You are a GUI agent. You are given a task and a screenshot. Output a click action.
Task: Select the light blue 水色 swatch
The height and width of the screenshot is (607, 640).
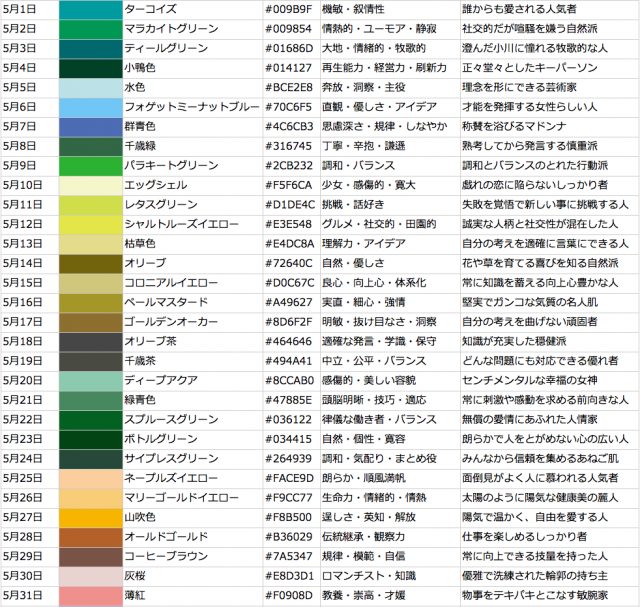[x=90, y=88]
